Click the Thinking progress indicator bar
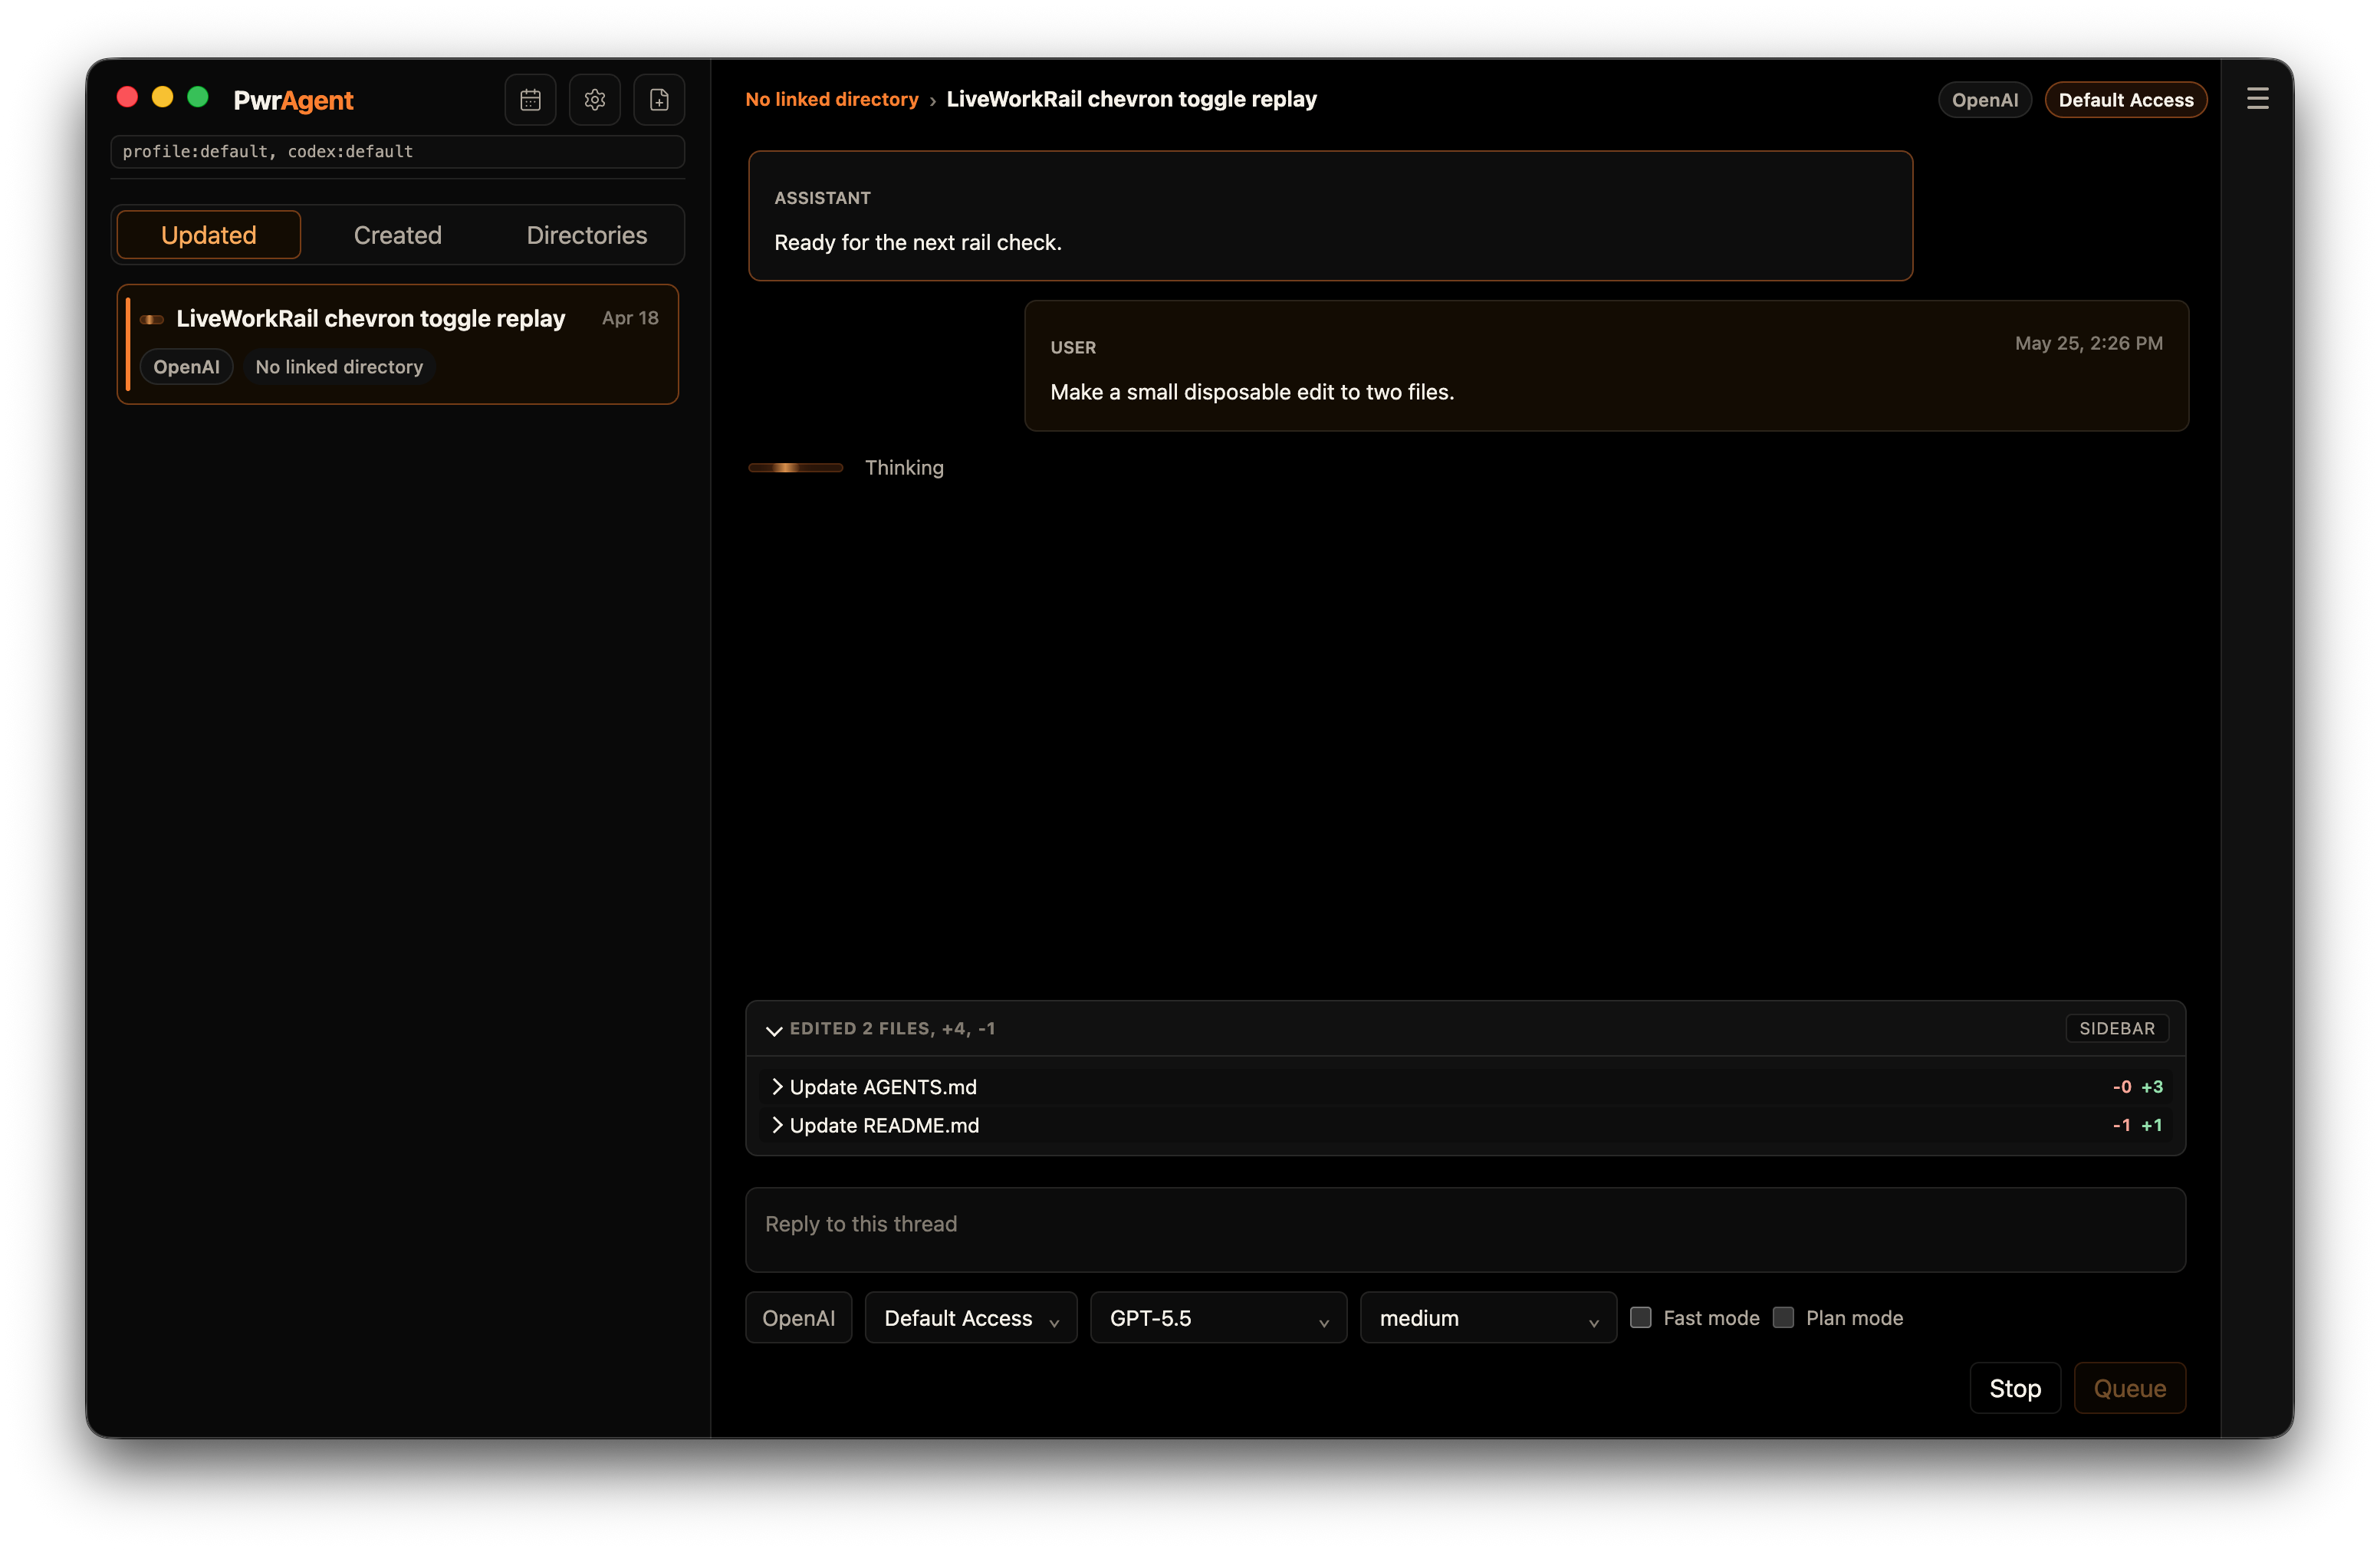The height and width of the screenshot is (1552, 2380). click(x=795, y=468)
